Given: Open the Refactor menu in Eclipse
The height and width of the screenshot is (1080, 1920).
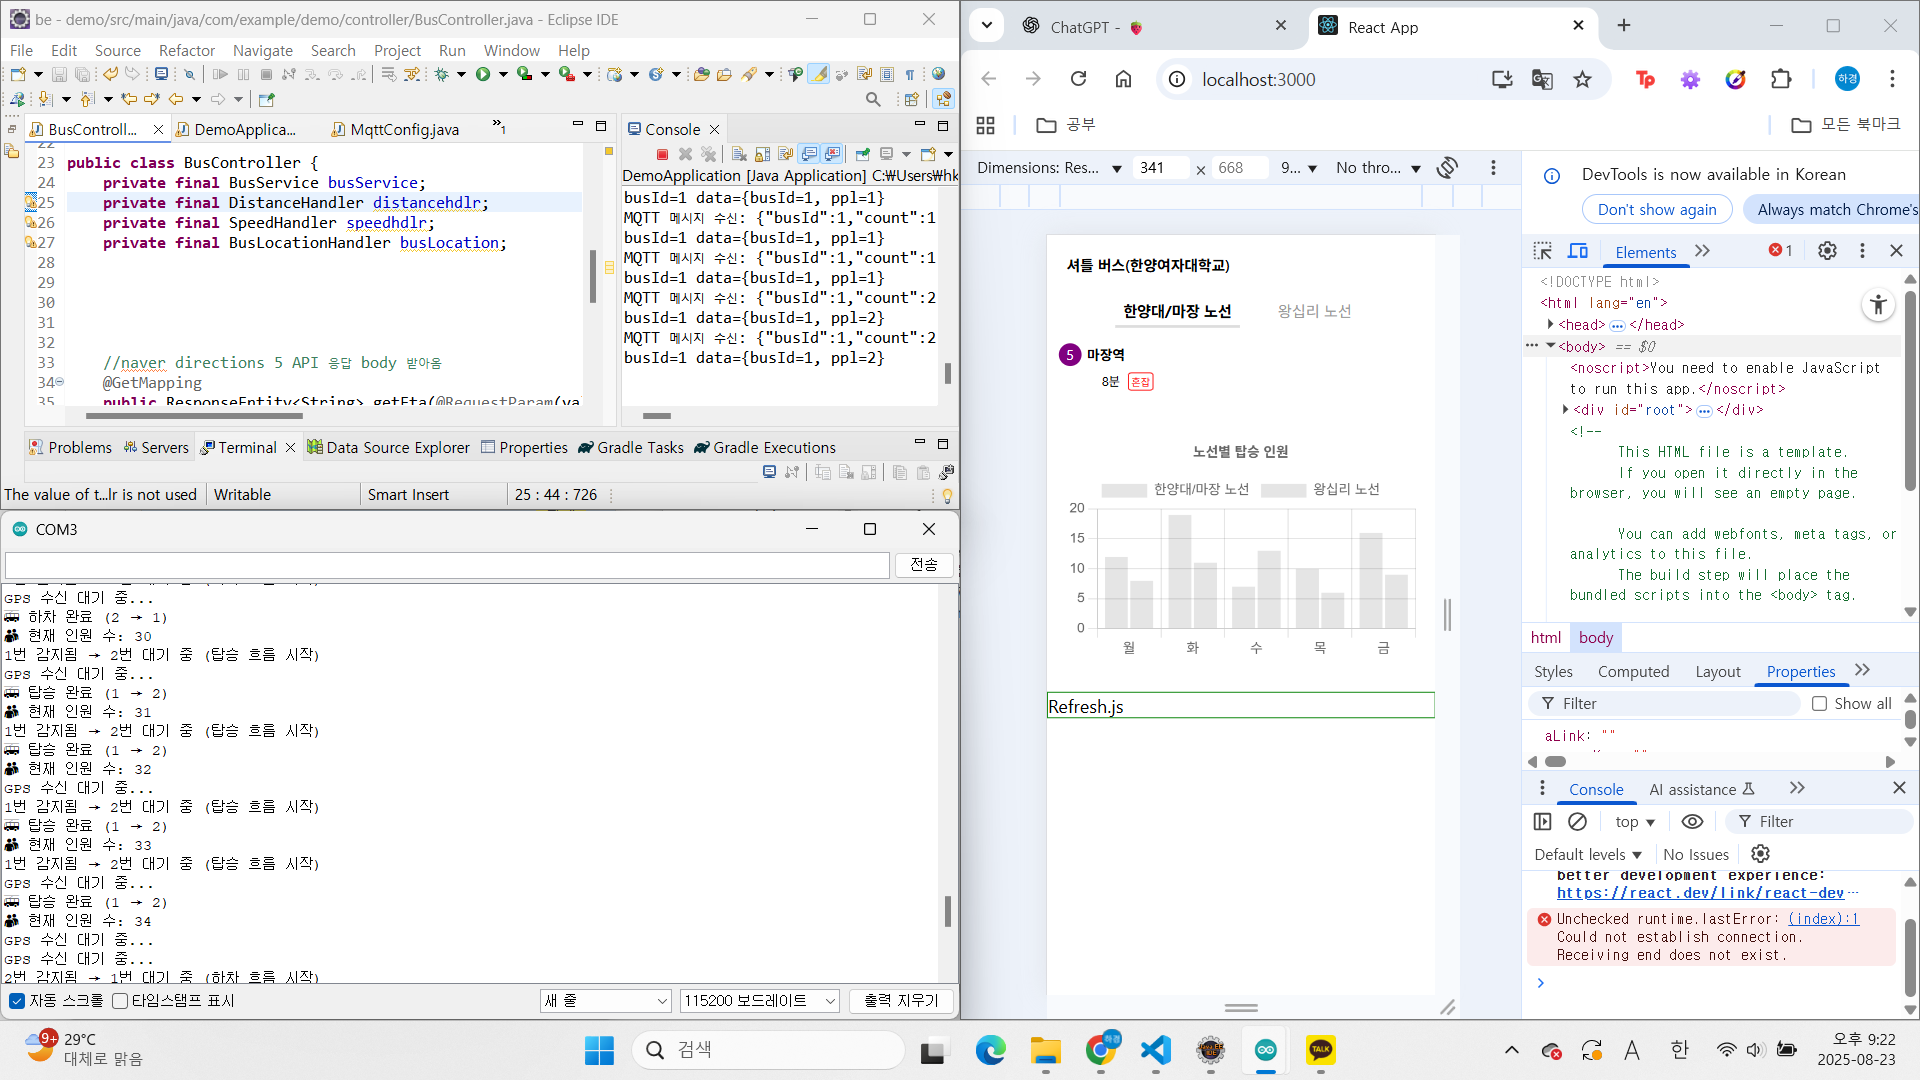Looking at the screenshot, I should (187, 50).
